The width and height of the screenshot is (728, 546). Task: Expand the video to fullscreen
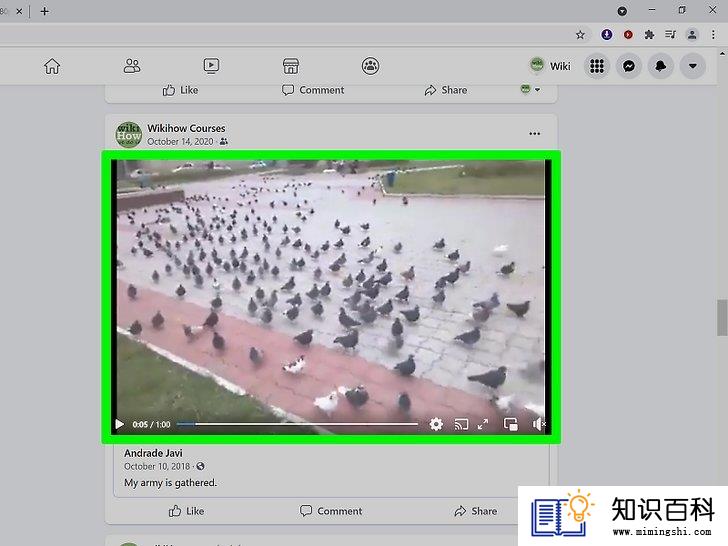click(x=483, y=424)
